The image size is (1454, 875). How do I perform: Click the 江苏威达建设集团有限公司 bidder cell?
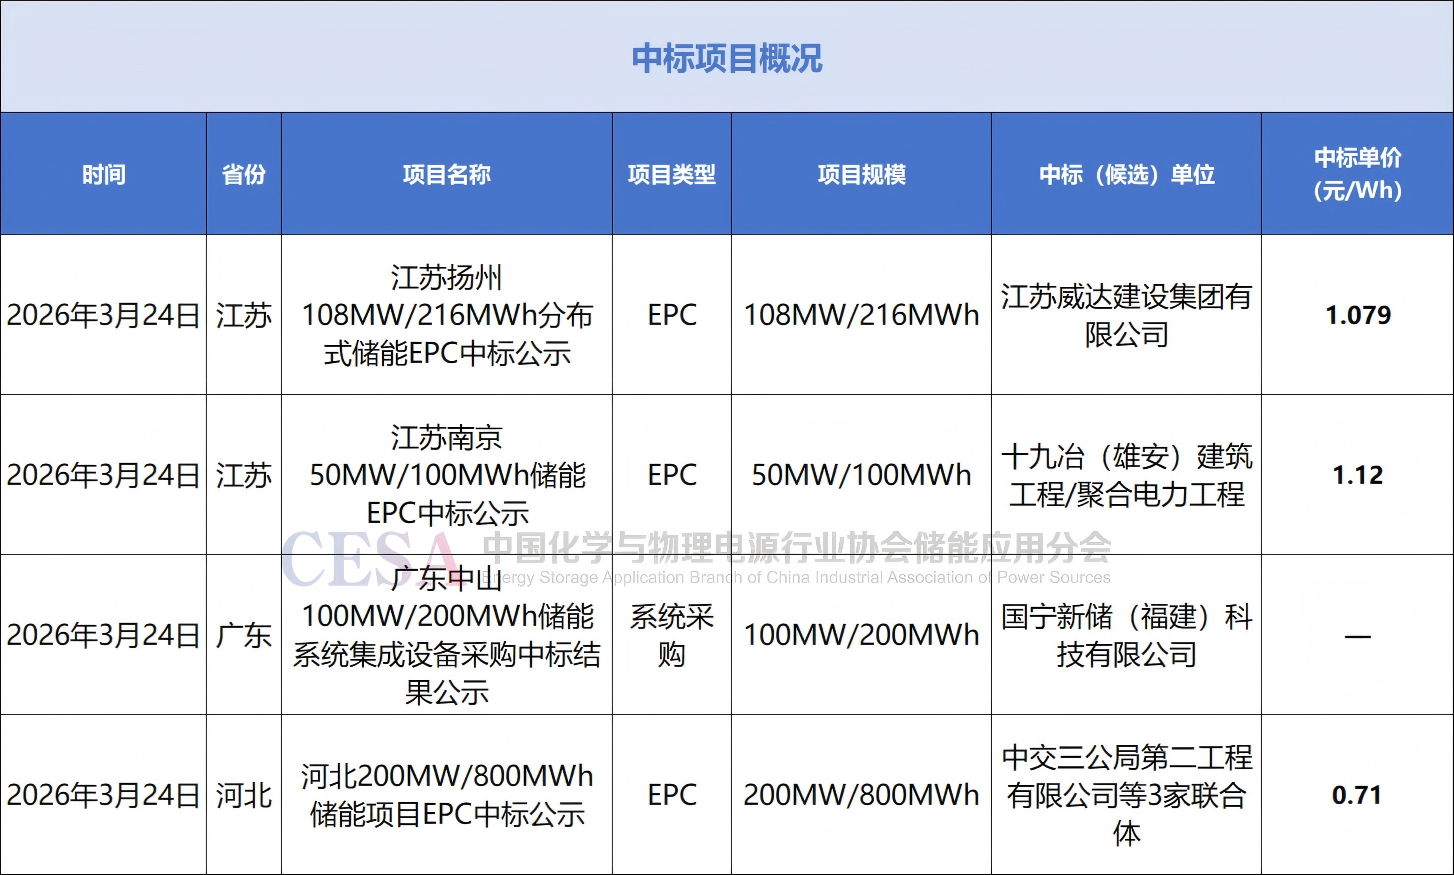pyautogui.click(x=1126, y=315)
